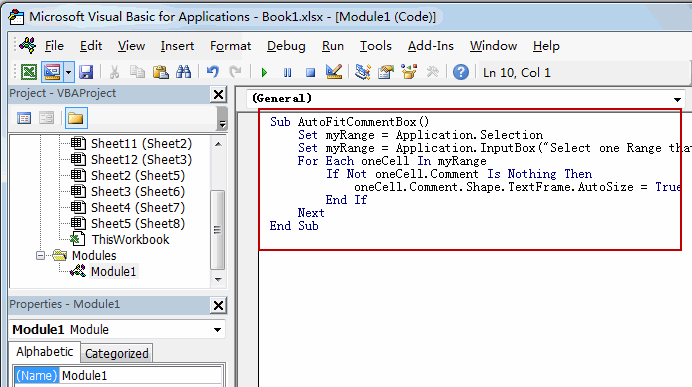Viewport: 692px width, 387px height.
Task: Open the Format menu
Action: pyautogui.click(x=230, y=45)
